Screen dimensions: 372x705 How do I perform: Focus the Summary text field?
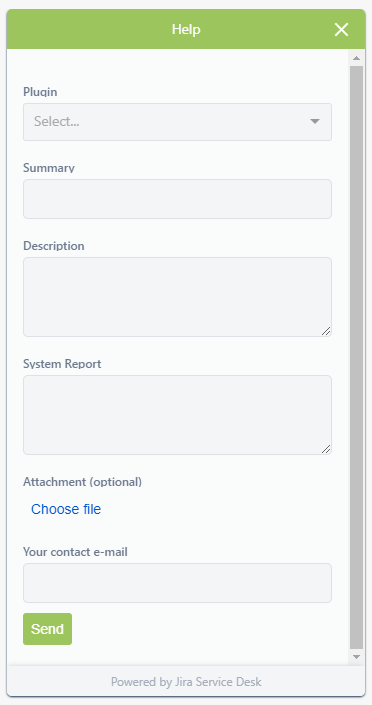pos(177,199)
